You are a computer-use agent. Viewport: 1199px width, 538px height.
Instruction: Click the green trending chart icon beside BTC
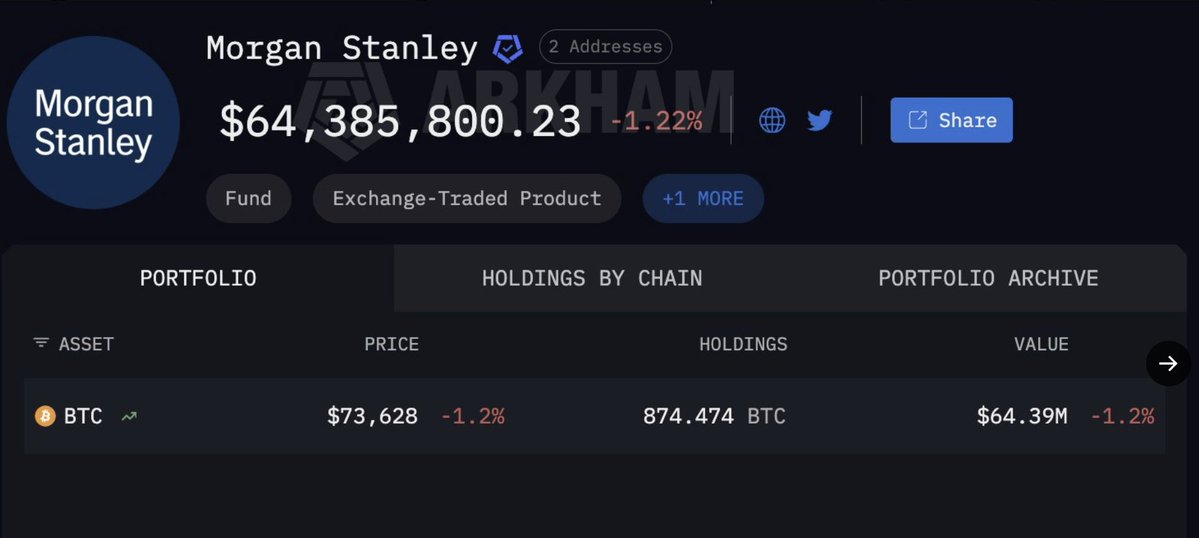pyautogui.click(x=128, y=416)
